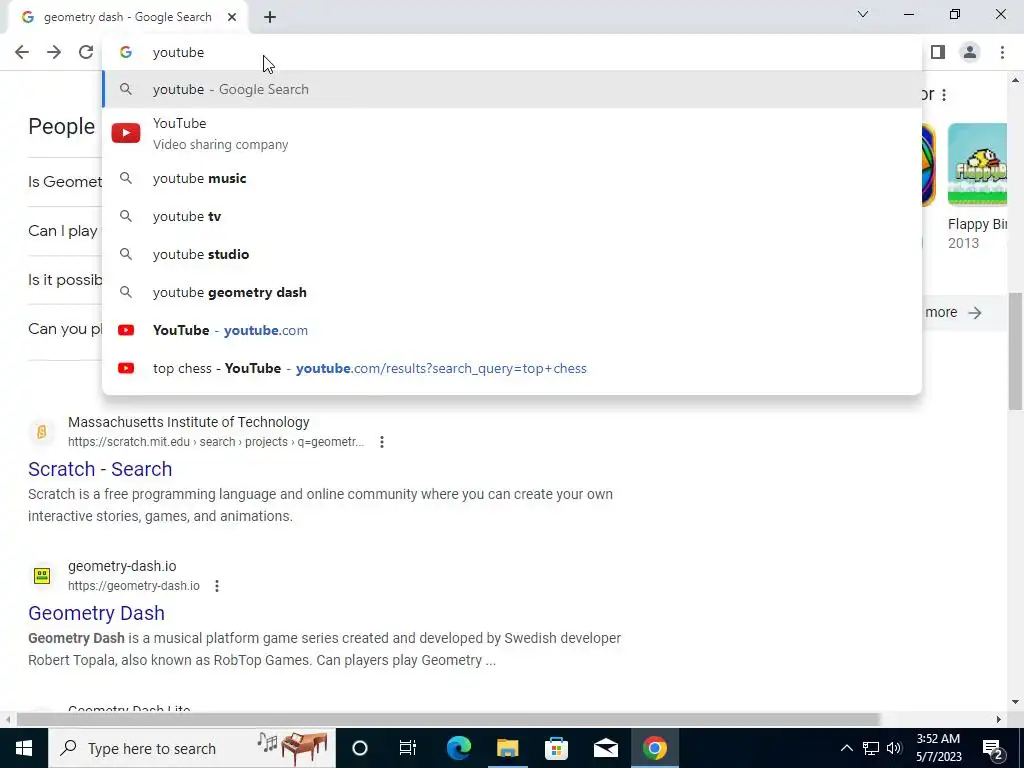Open the clock showing 3:52 AM
Image resolution: width=1024 pixels, height=768 pixels.
pyautogui.click(x=938, y=748)
